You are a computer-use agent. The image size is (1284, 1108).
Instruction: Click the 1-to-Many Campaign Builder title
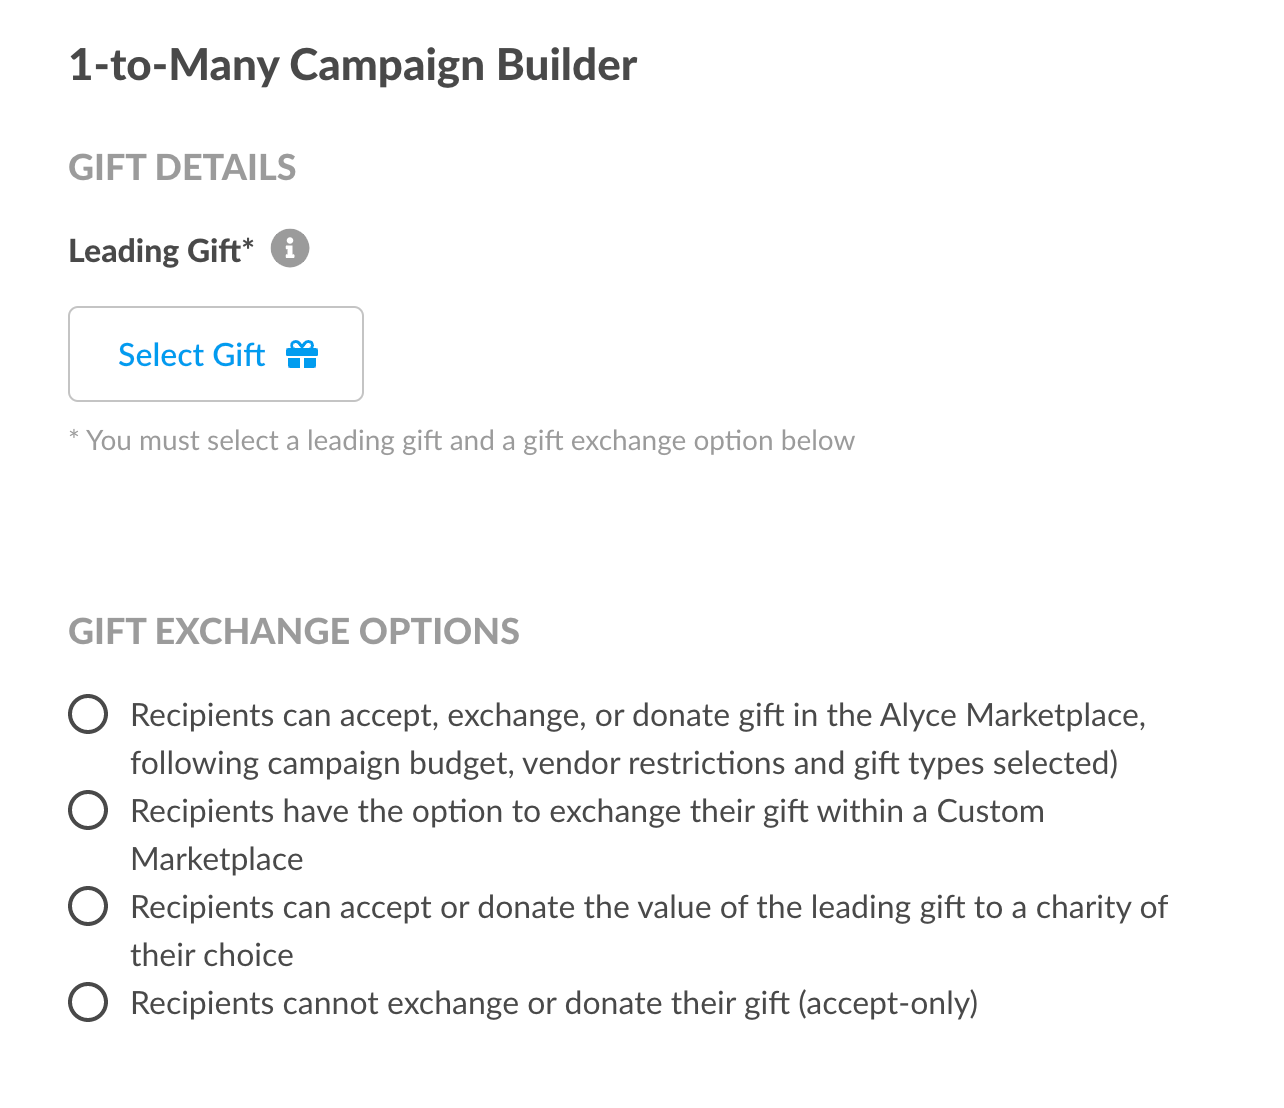[353, 65]
